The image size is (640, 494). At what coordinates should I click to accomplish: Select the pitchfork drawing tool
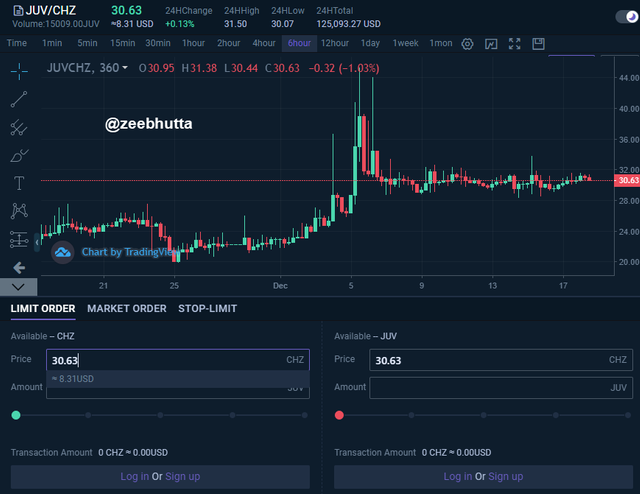19,127
